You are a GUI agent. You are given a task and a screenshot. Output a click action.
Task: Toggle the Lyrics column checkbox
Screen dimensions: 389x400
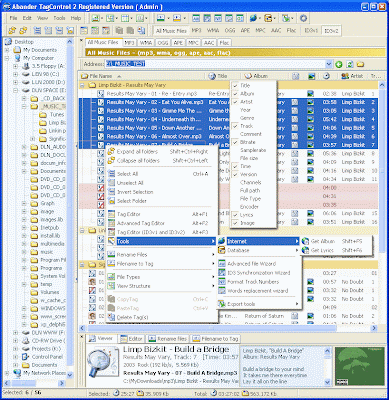tap(236, 215)
